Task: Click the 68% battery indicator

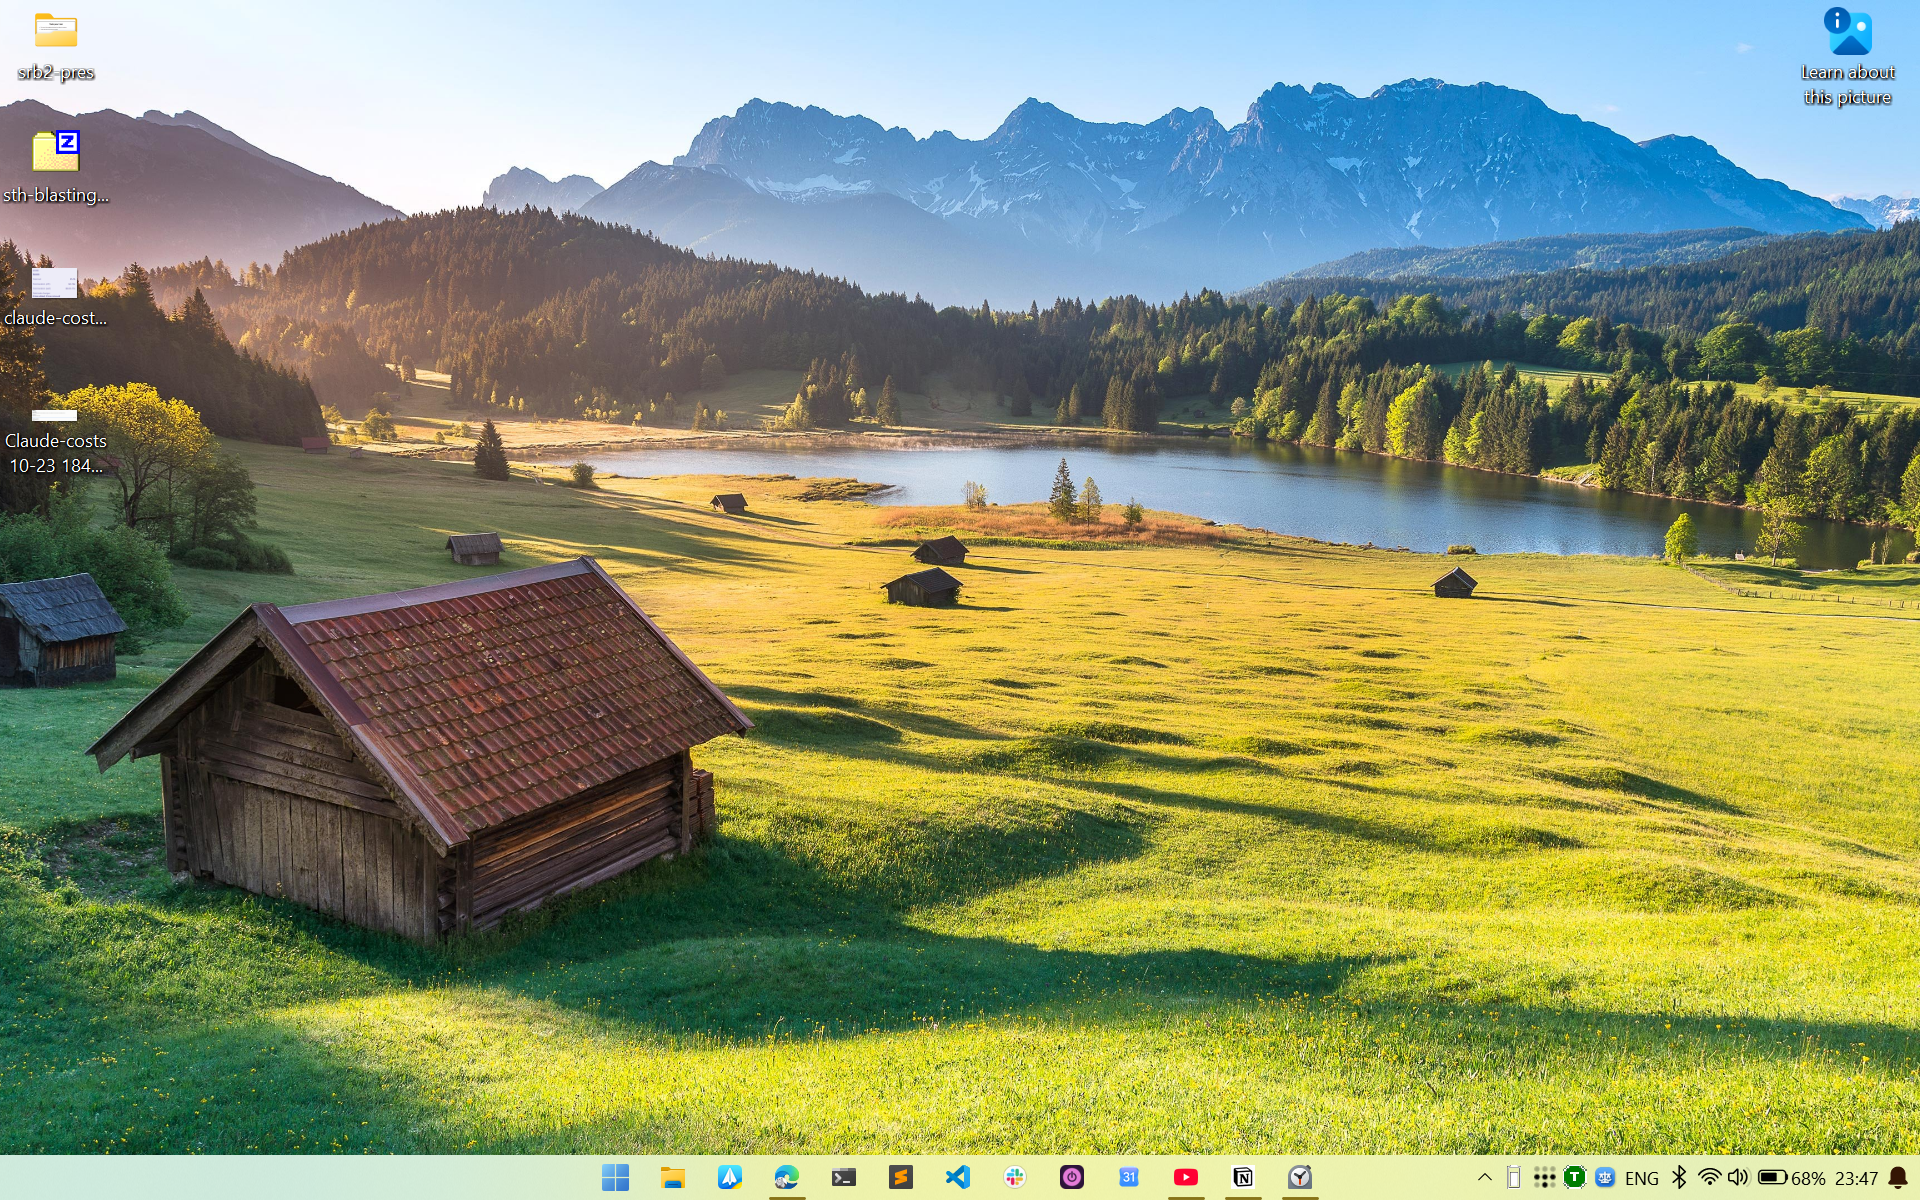Action: pyautogui.click(x=1791, y=1178)
